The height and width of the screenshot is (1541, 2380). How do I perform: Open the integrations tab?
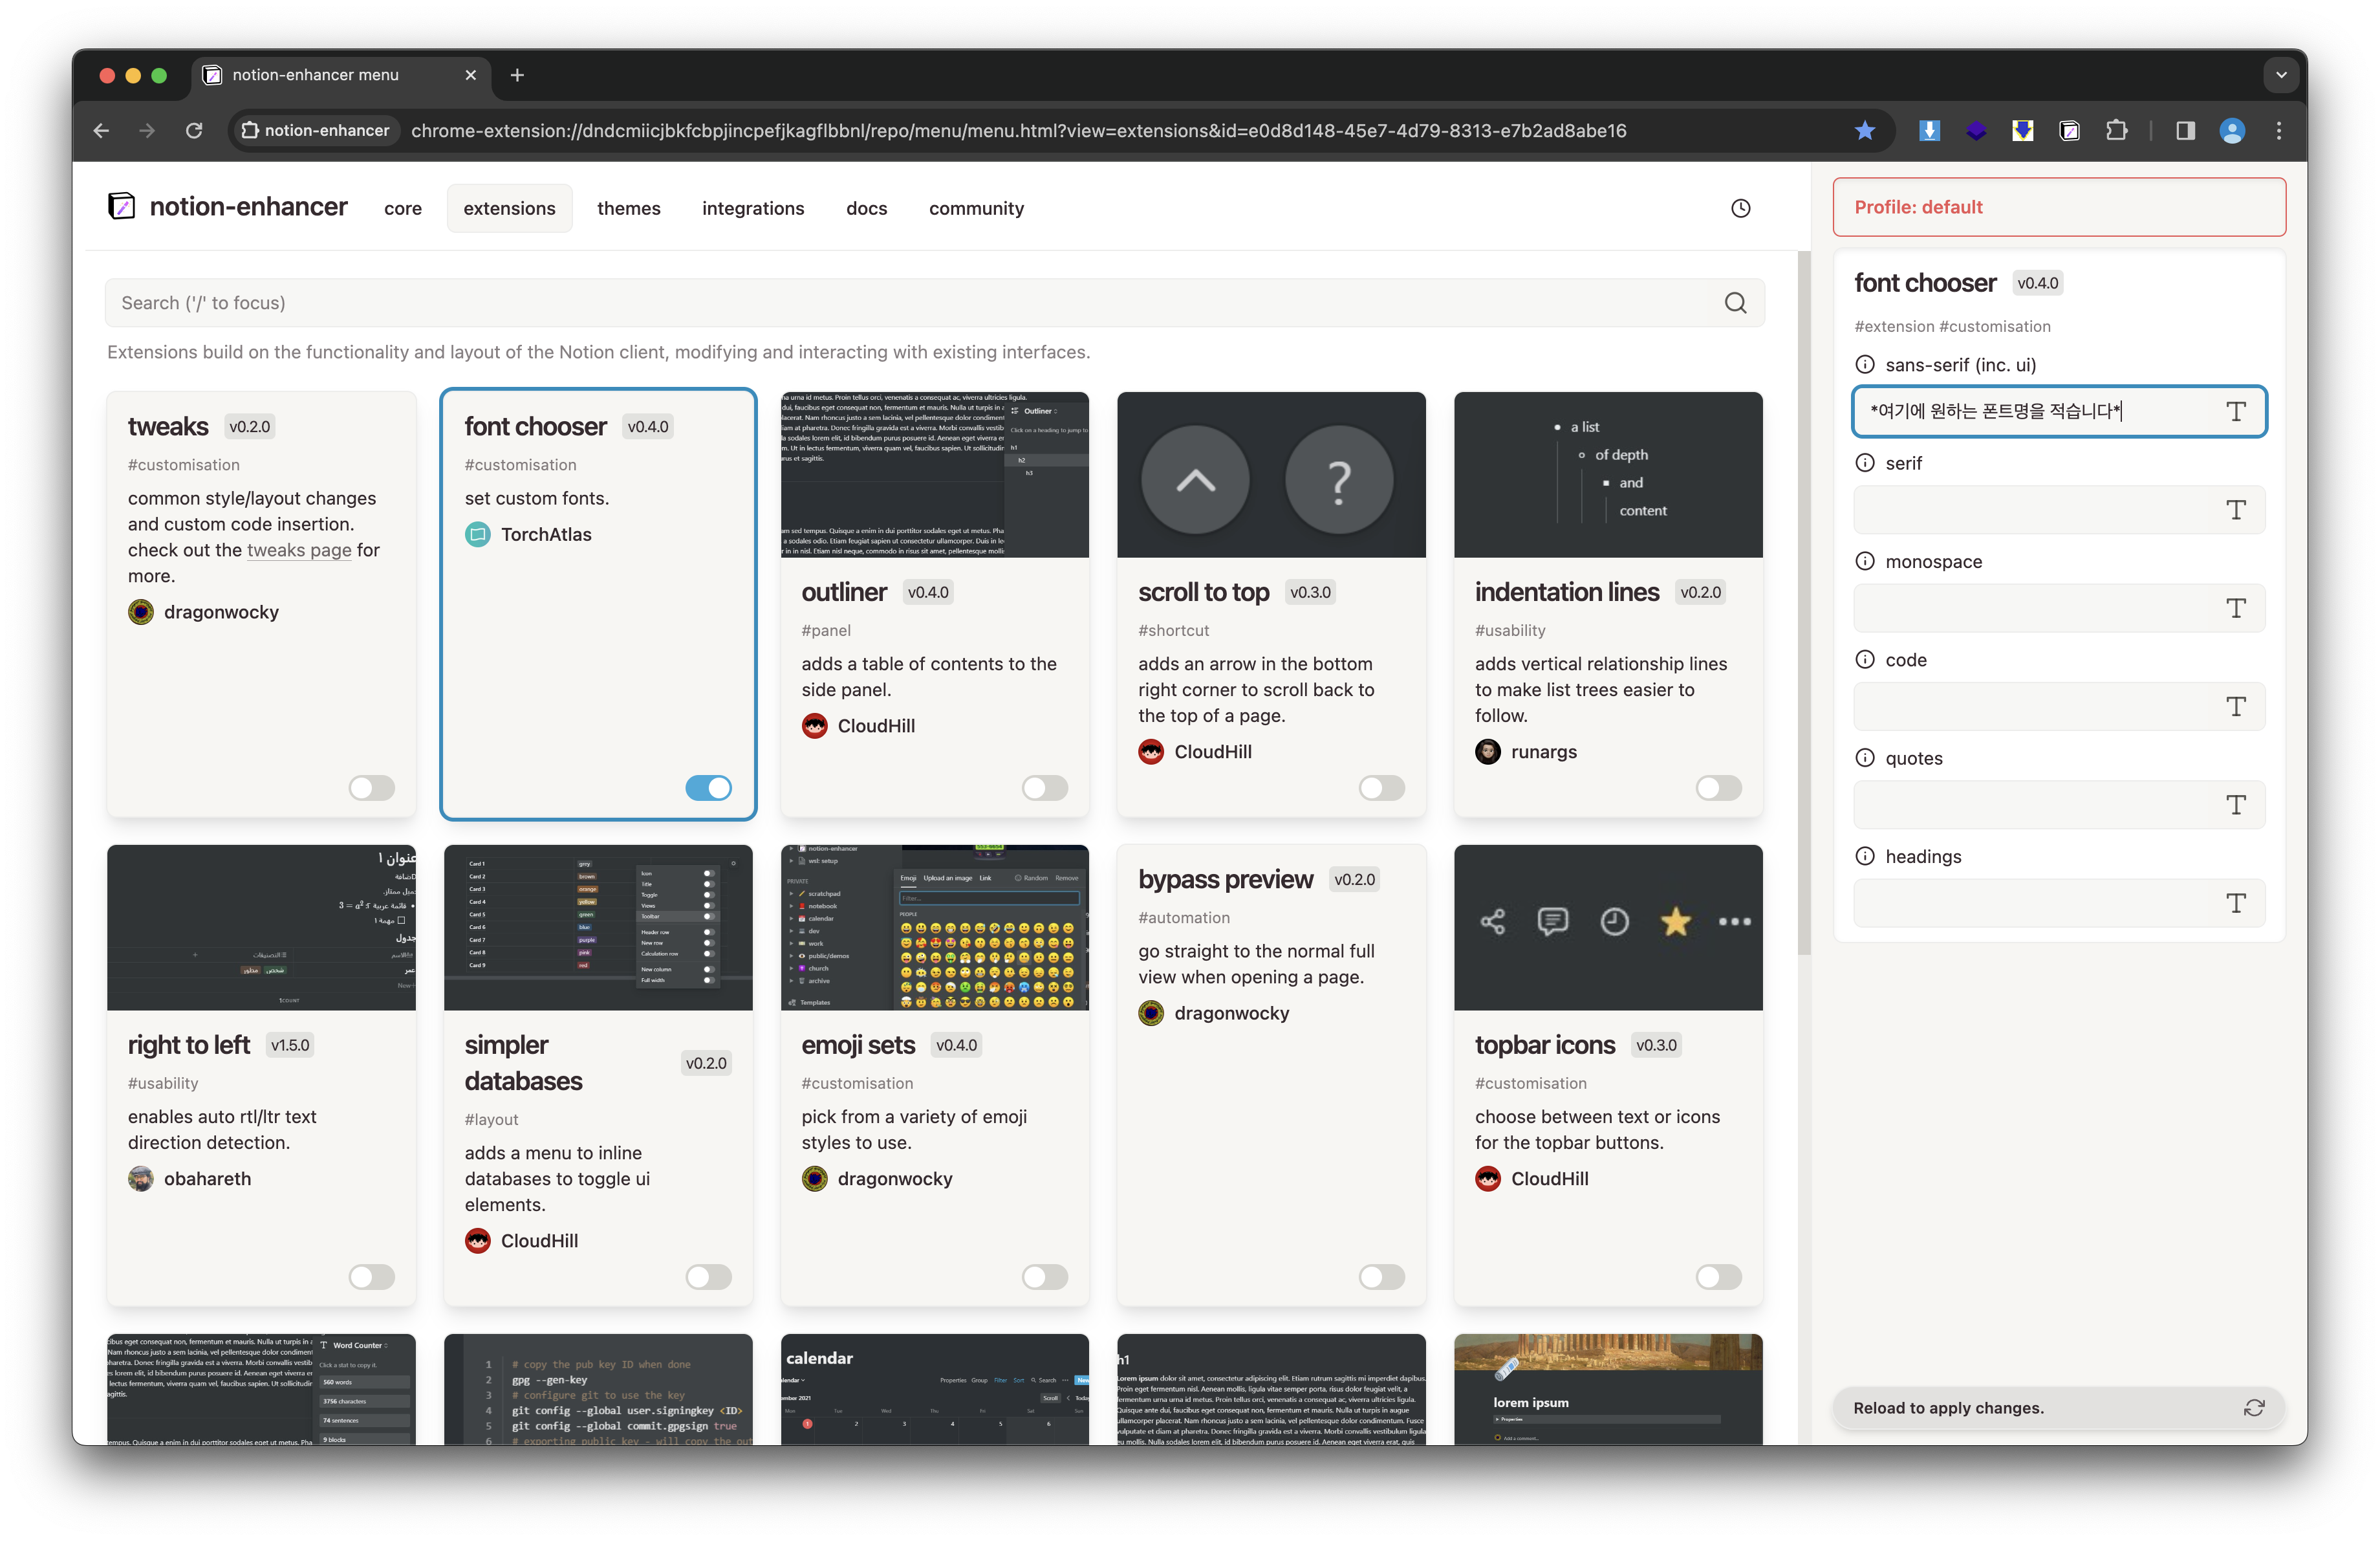(752, 208)
